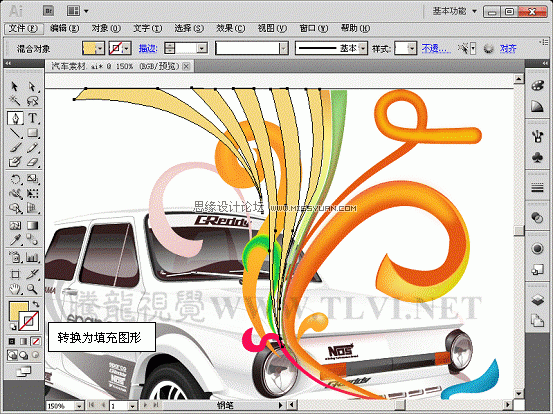Screen dimensions: 553x414
Task: Select the Blob Brush tool
Action: point(15,162)
